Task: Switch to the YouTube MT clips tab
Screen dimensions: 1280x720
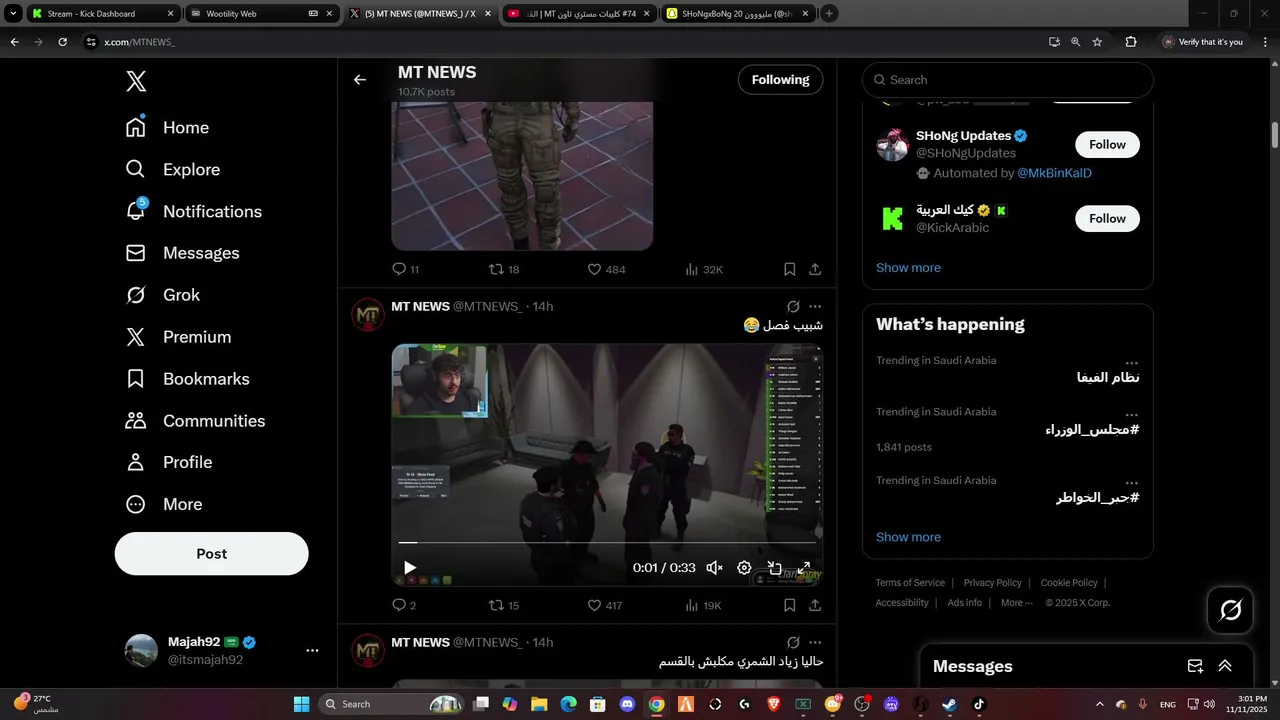Action: tap(578, 14)
